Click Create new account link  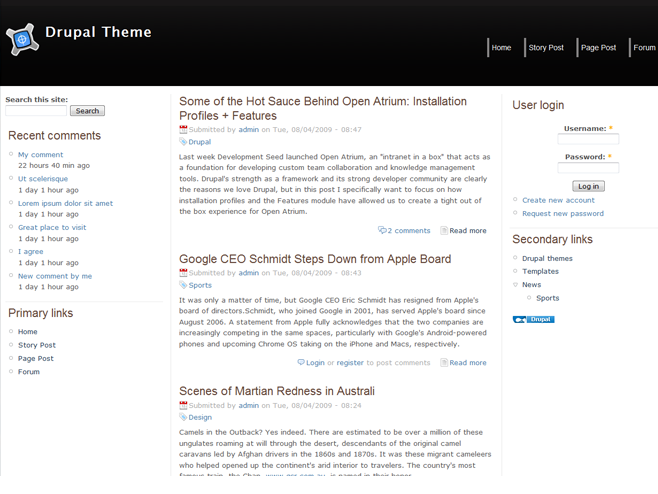(x=558, y=200)
